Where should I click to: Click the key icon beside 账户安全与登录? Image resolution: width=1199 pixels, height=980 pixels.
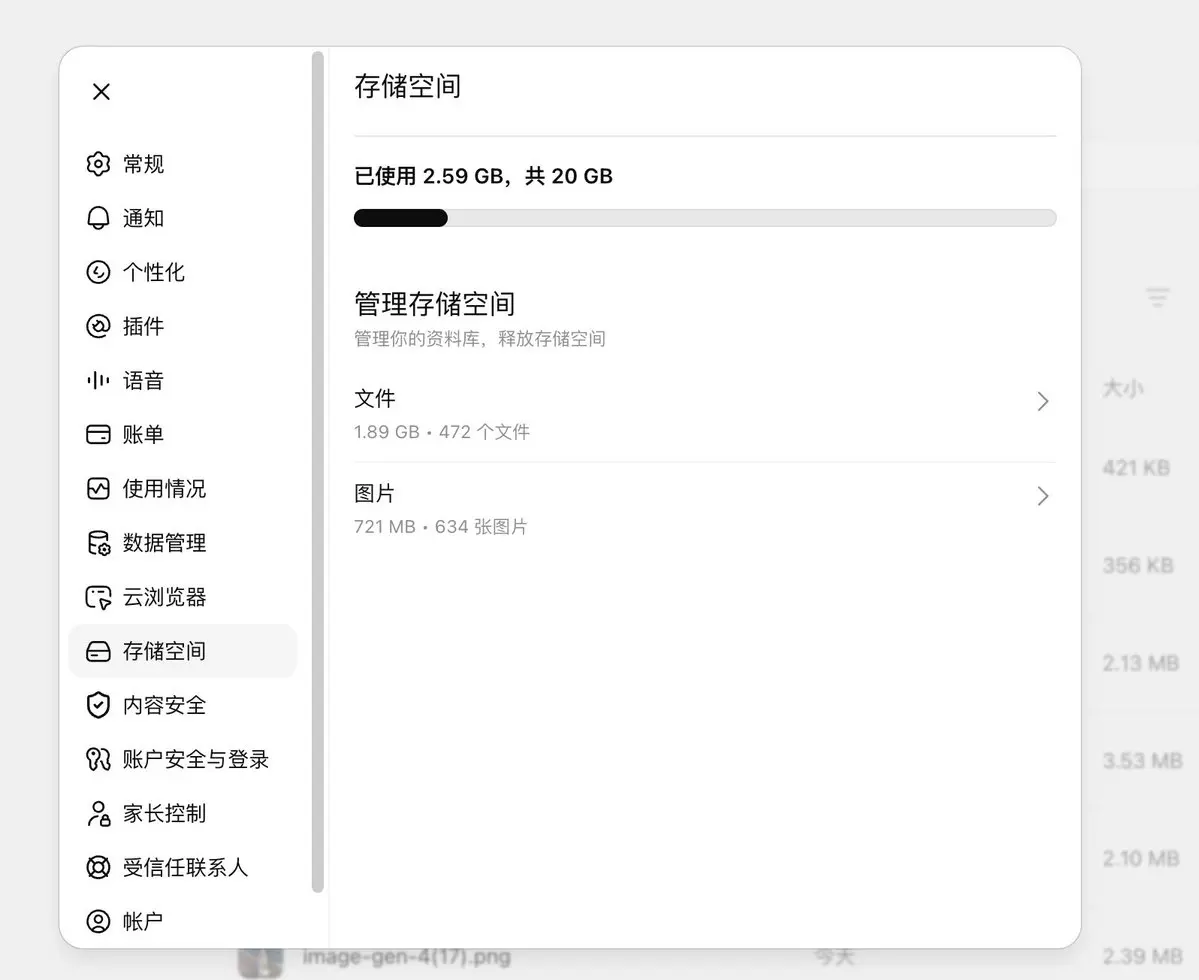[98, 759]
